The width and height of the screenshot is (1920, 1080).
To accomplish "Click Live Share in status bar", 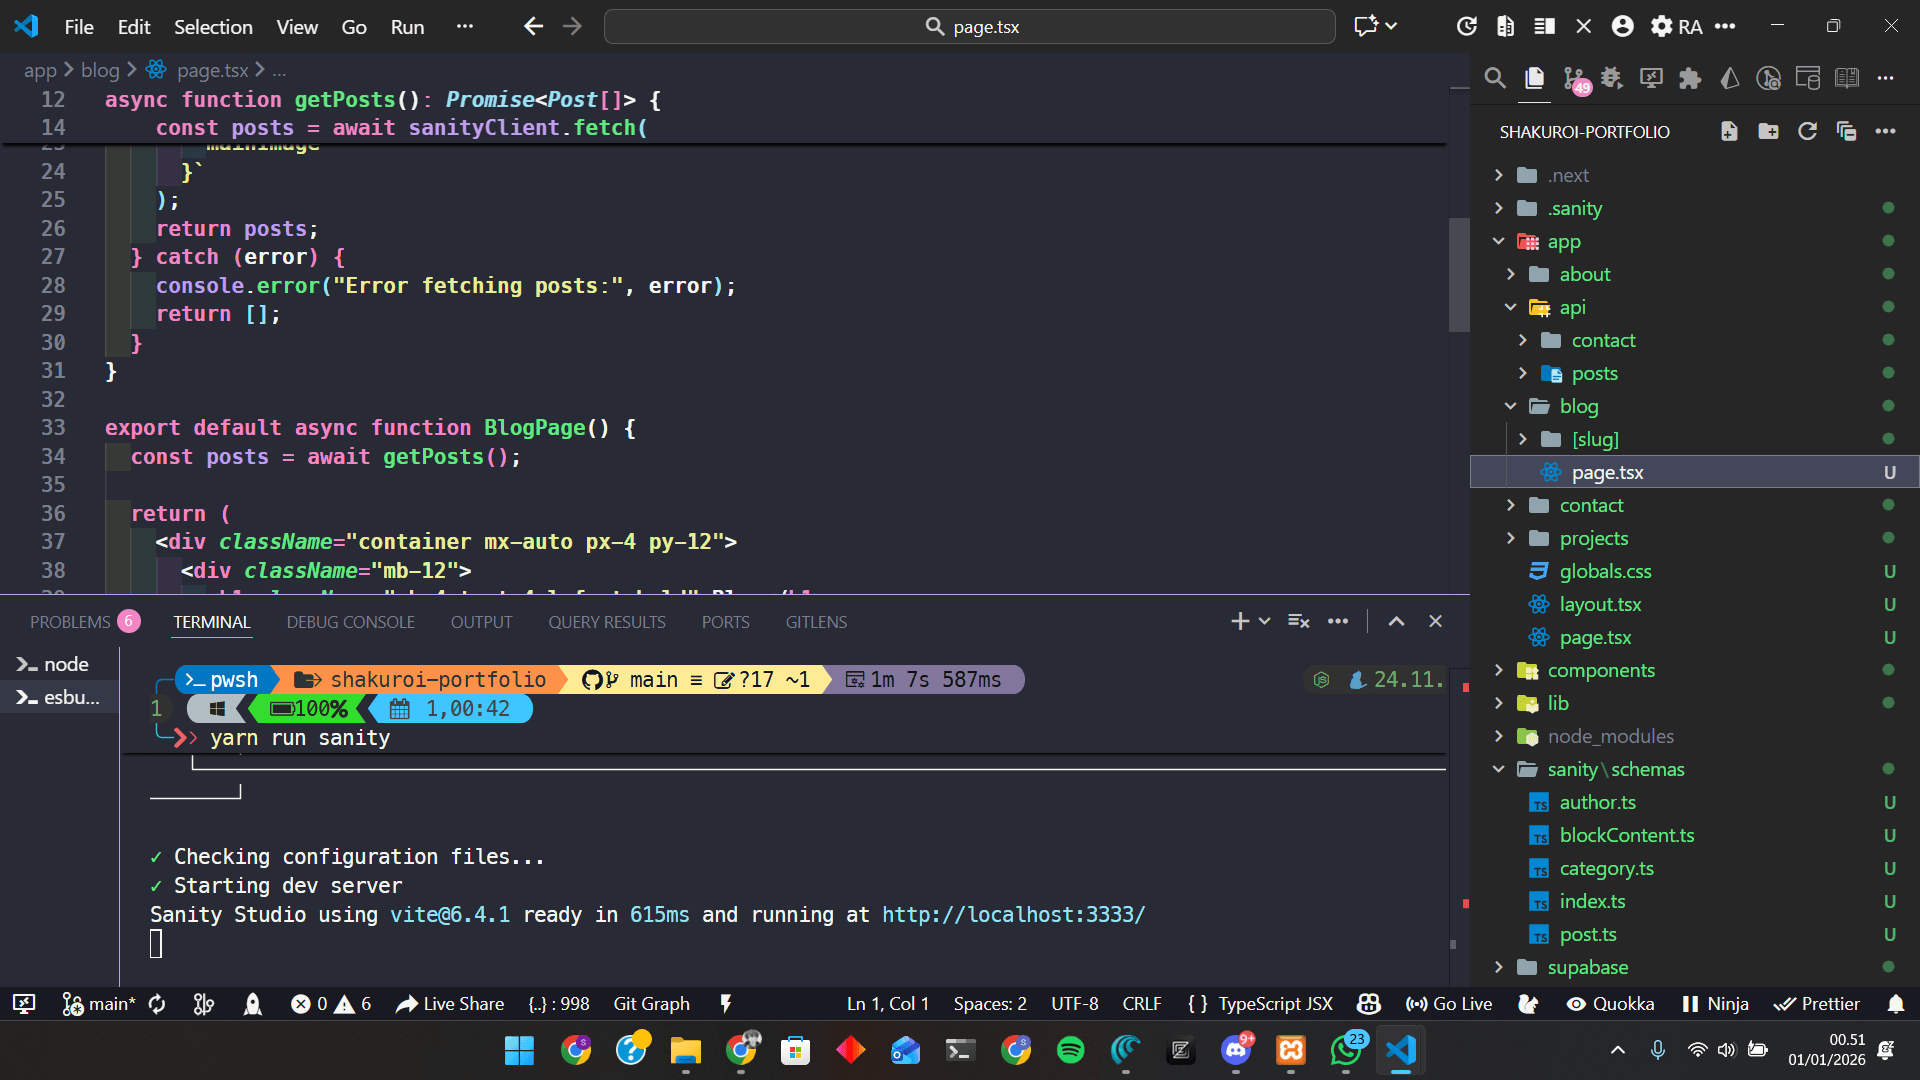I will coord(450,1004).
